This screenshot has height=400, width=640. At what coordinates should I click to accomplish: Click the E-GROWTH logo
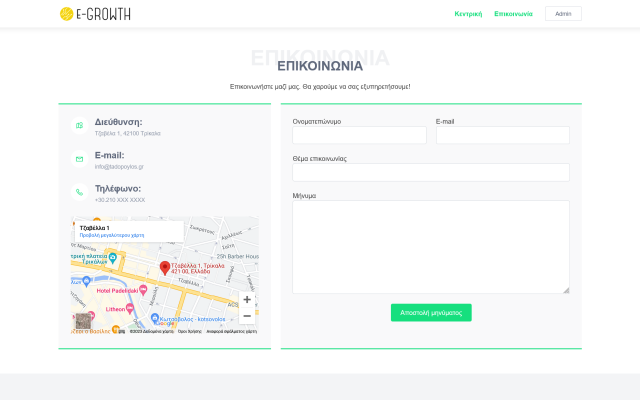tap(95, 14)
